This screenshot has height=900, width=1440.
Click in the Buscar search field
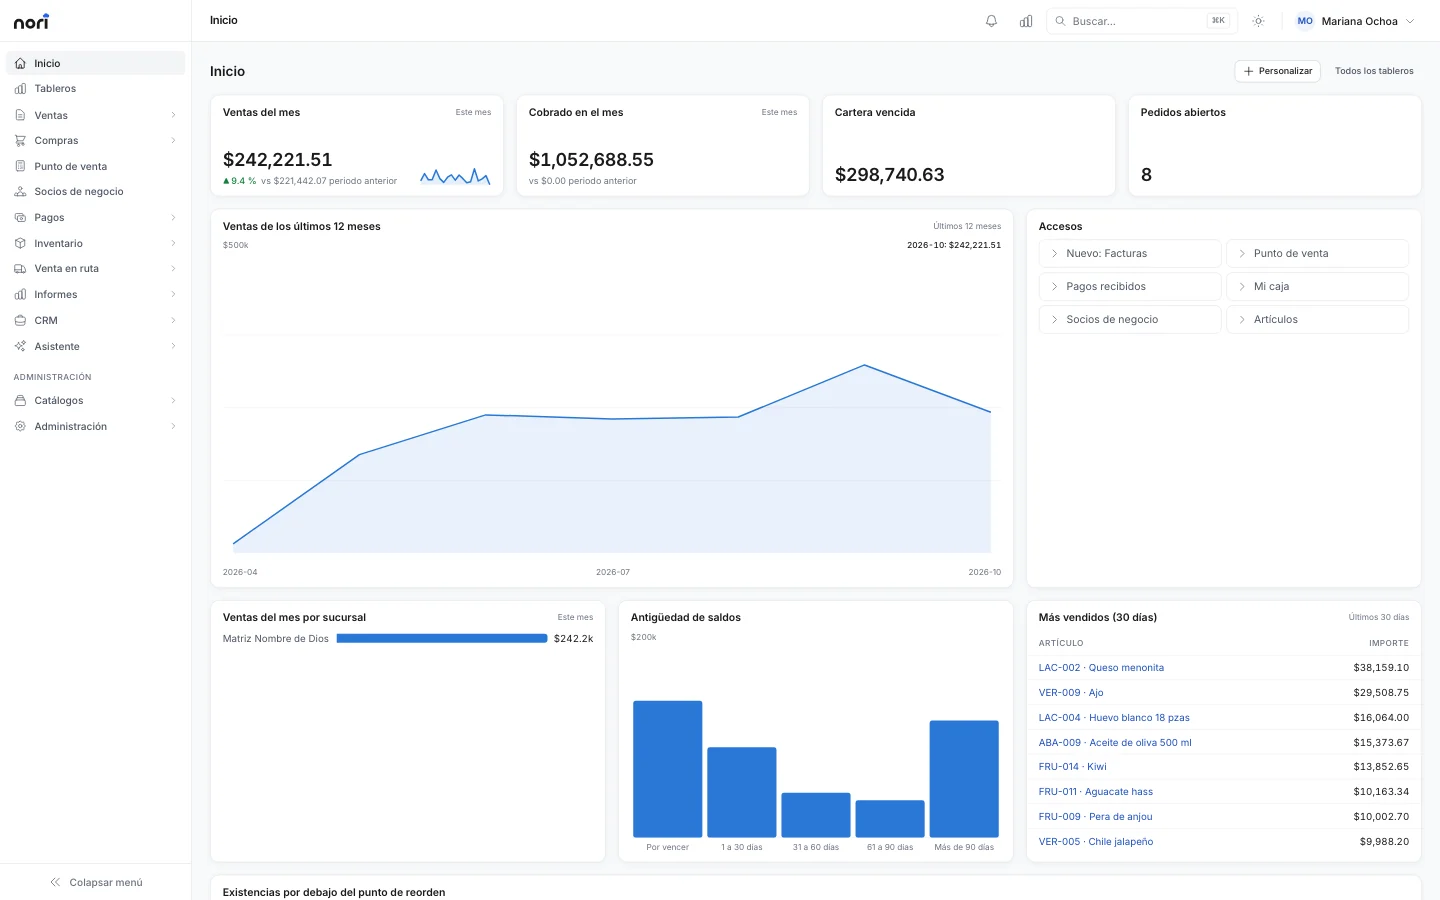coord(1141,21)
